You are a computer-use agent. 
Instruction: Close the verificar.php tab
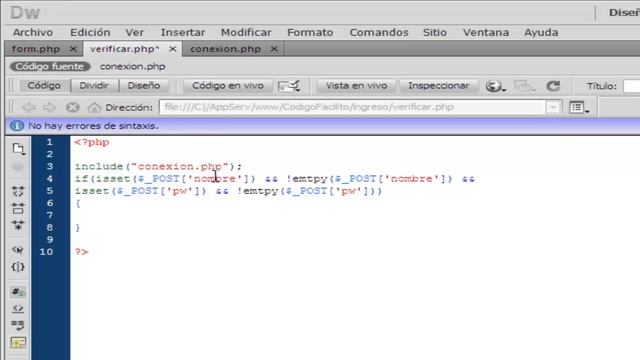[x=173, y=49]
